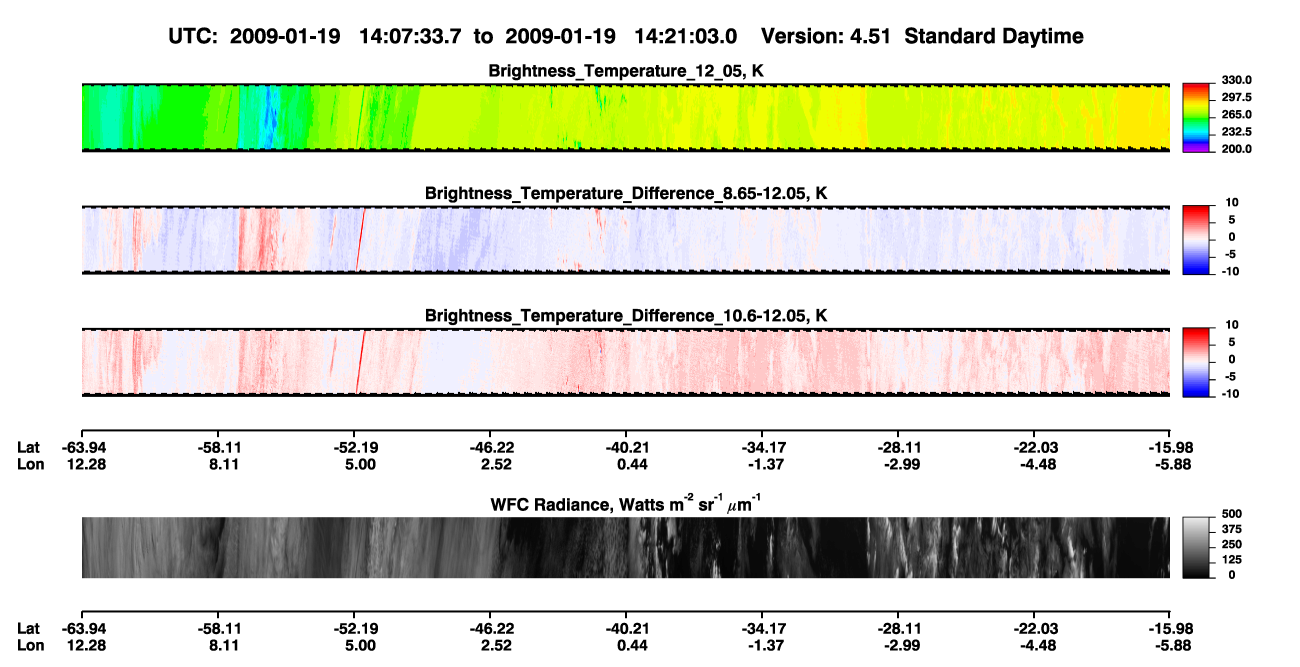Click the 330.0 maximum value on color bar
This screenshot has height=667, width=1300.
click(1231, 81)
